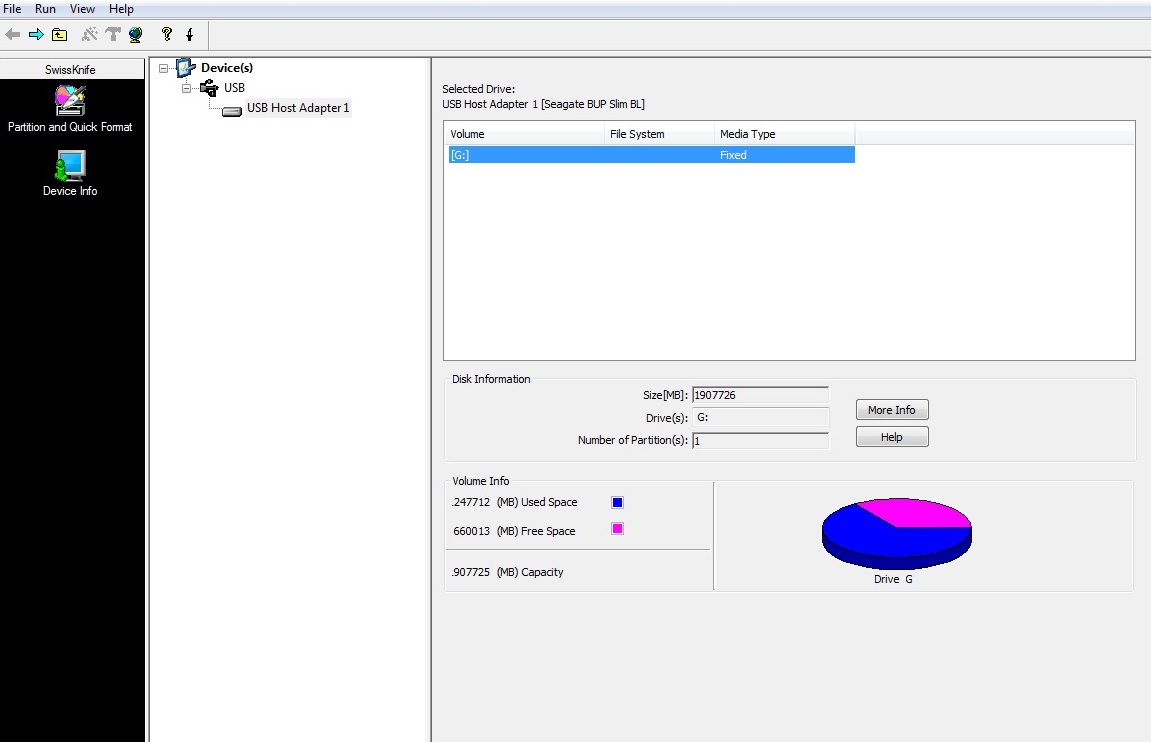Click the File System column header
This screenshot has width=1151, height=742.
[x=659, y=134]
